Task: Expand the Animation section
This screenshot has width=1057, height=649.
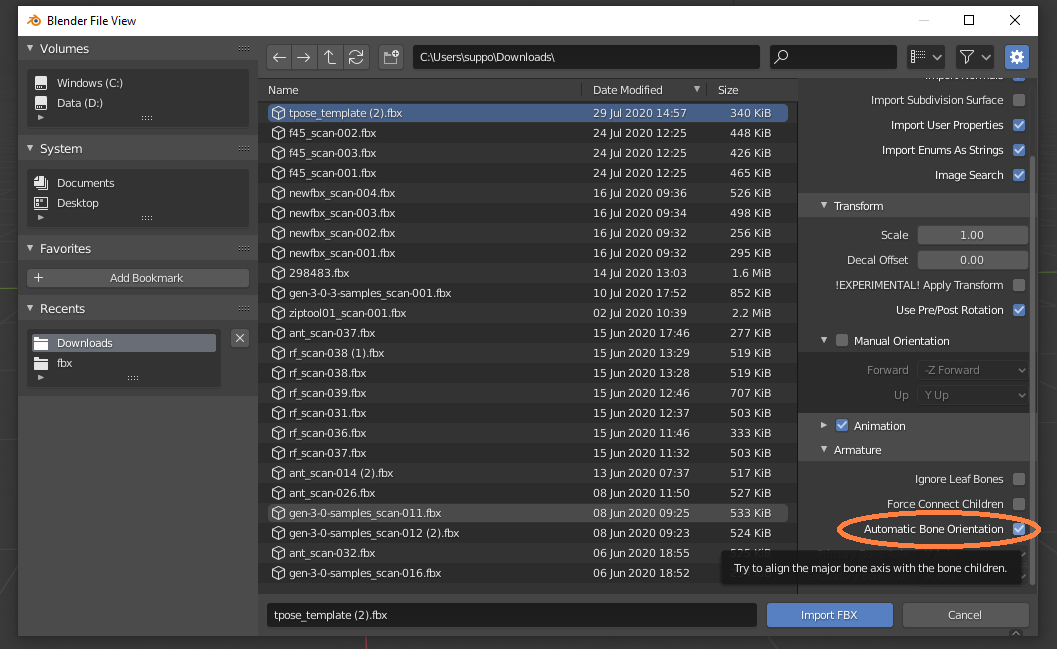Action: tap(824, 425)
